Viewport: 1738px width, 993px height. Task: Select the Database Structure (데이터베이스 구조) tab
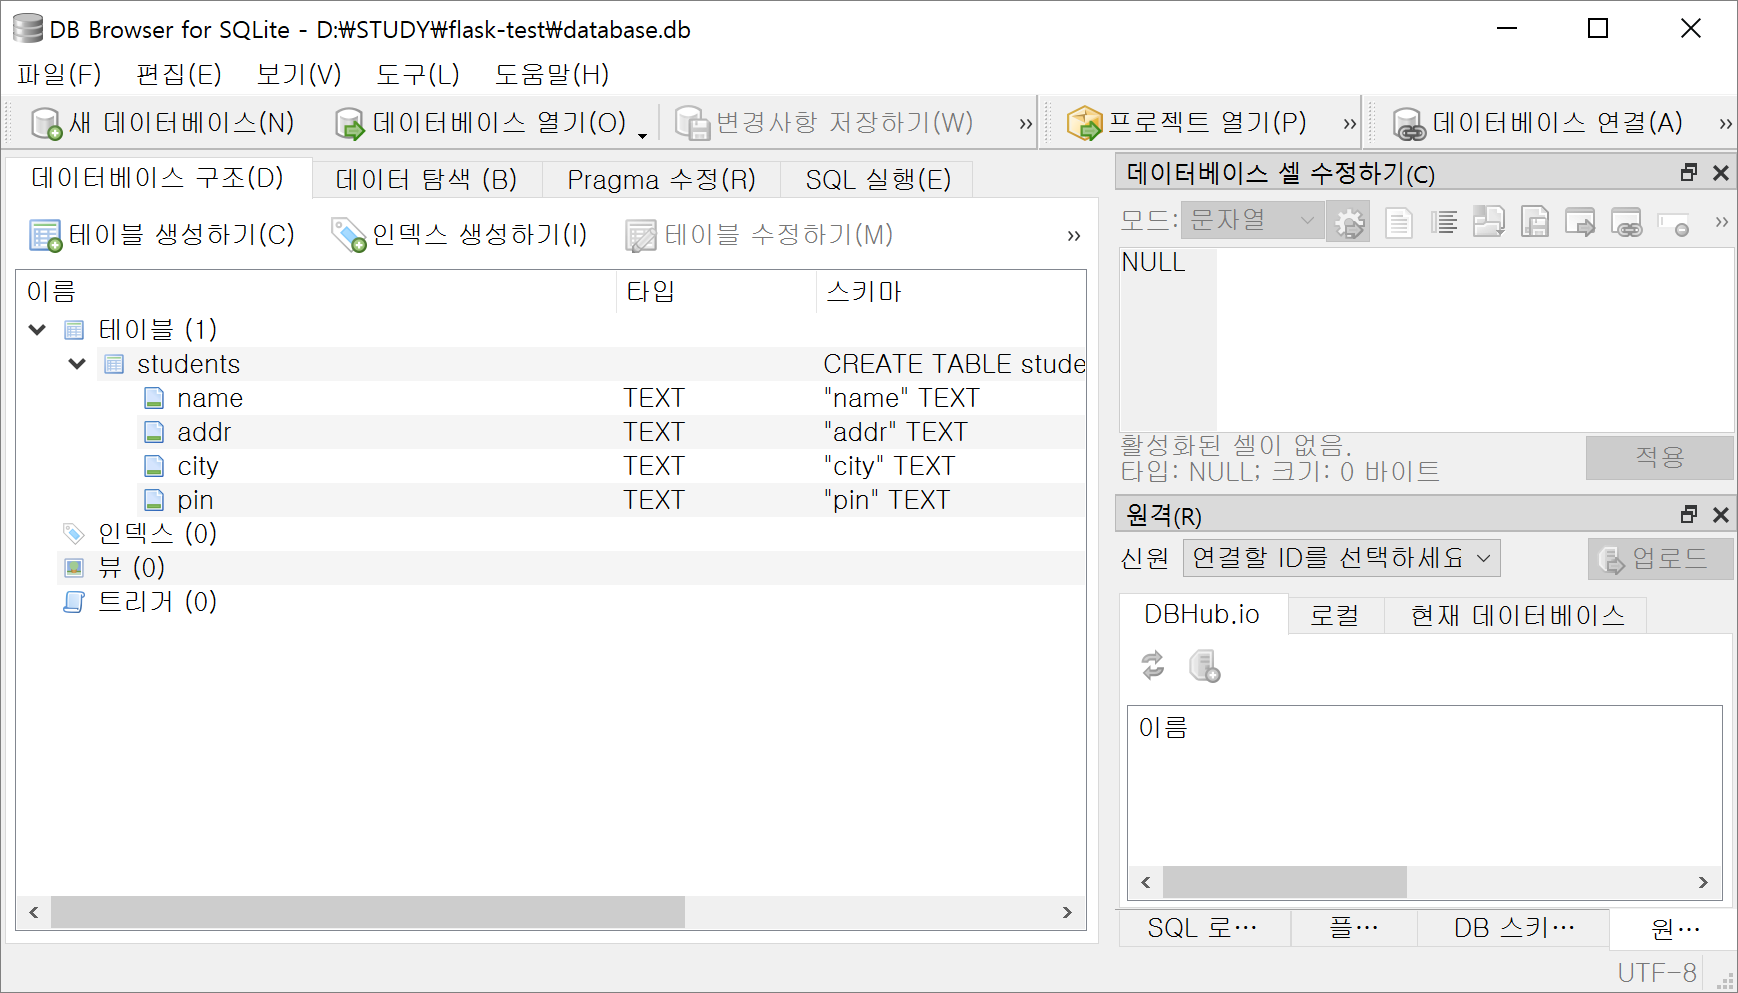pyautogui.click(x=158, y=177)
